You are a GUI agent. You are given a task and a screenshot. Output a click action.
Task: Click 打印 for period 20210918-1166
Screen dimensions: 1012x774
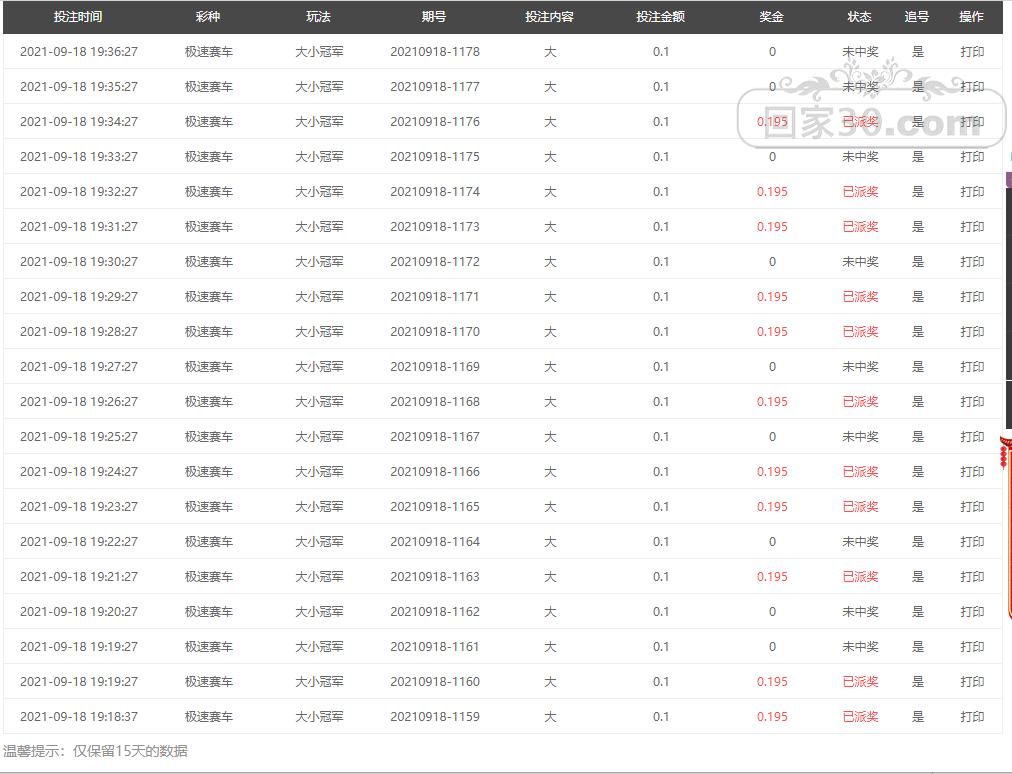(972, 472)
